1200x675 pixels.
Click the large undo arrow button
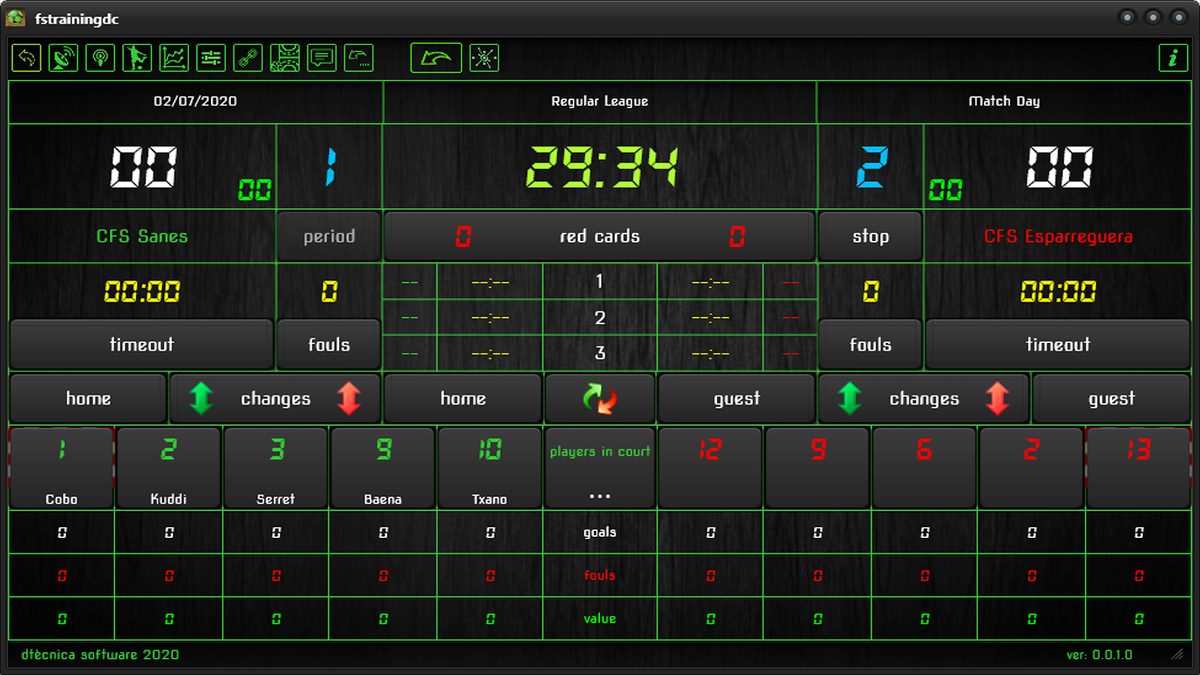click(x=435, y=57)
